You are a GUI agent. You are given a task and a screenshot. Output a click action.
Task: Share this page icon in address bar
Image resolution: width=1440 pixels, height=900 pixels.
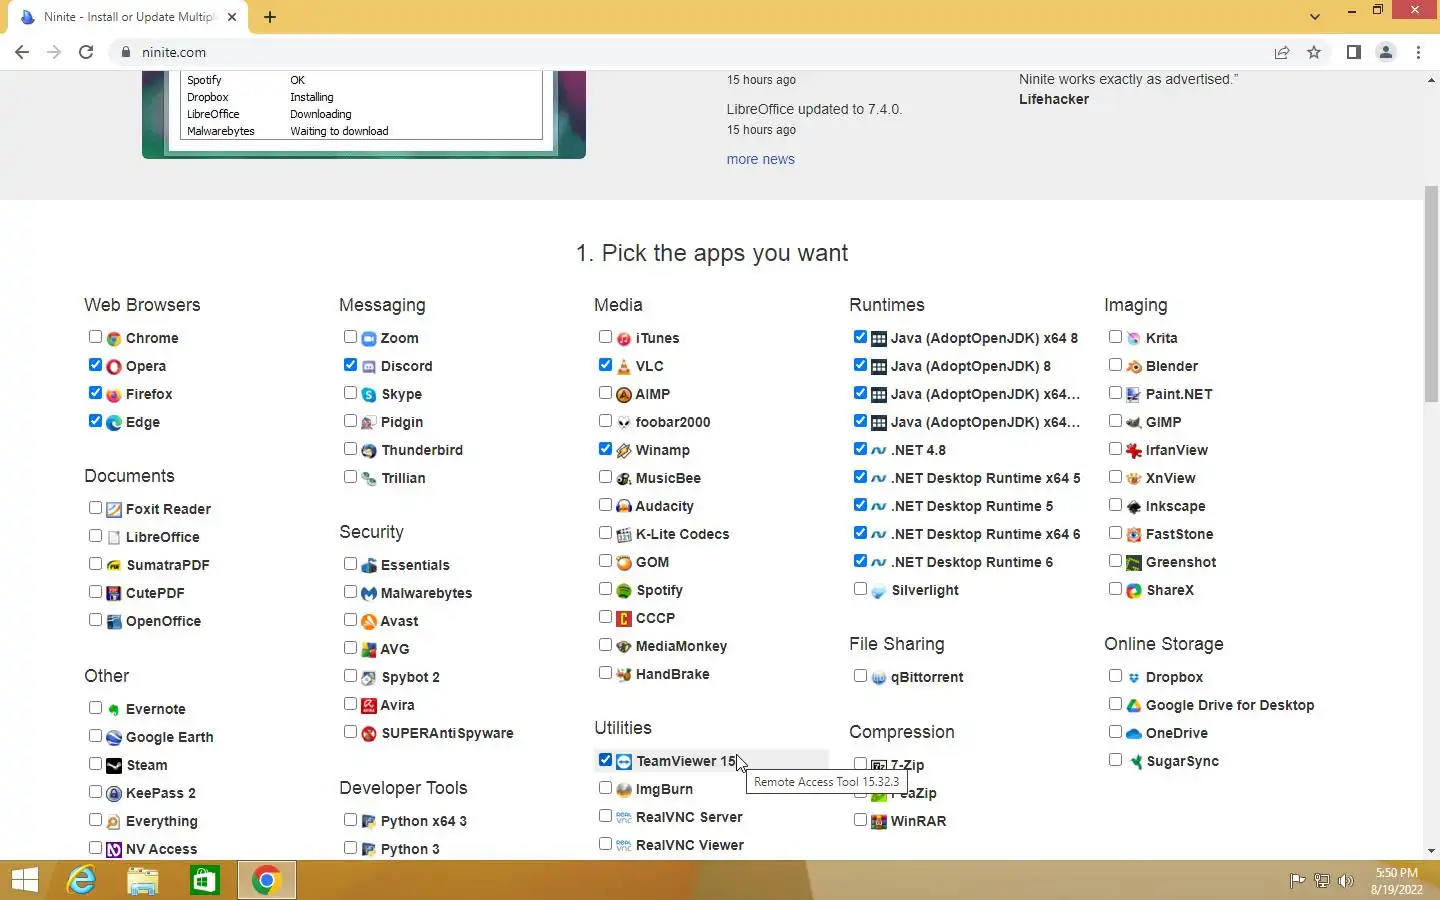click(1282, 52)
